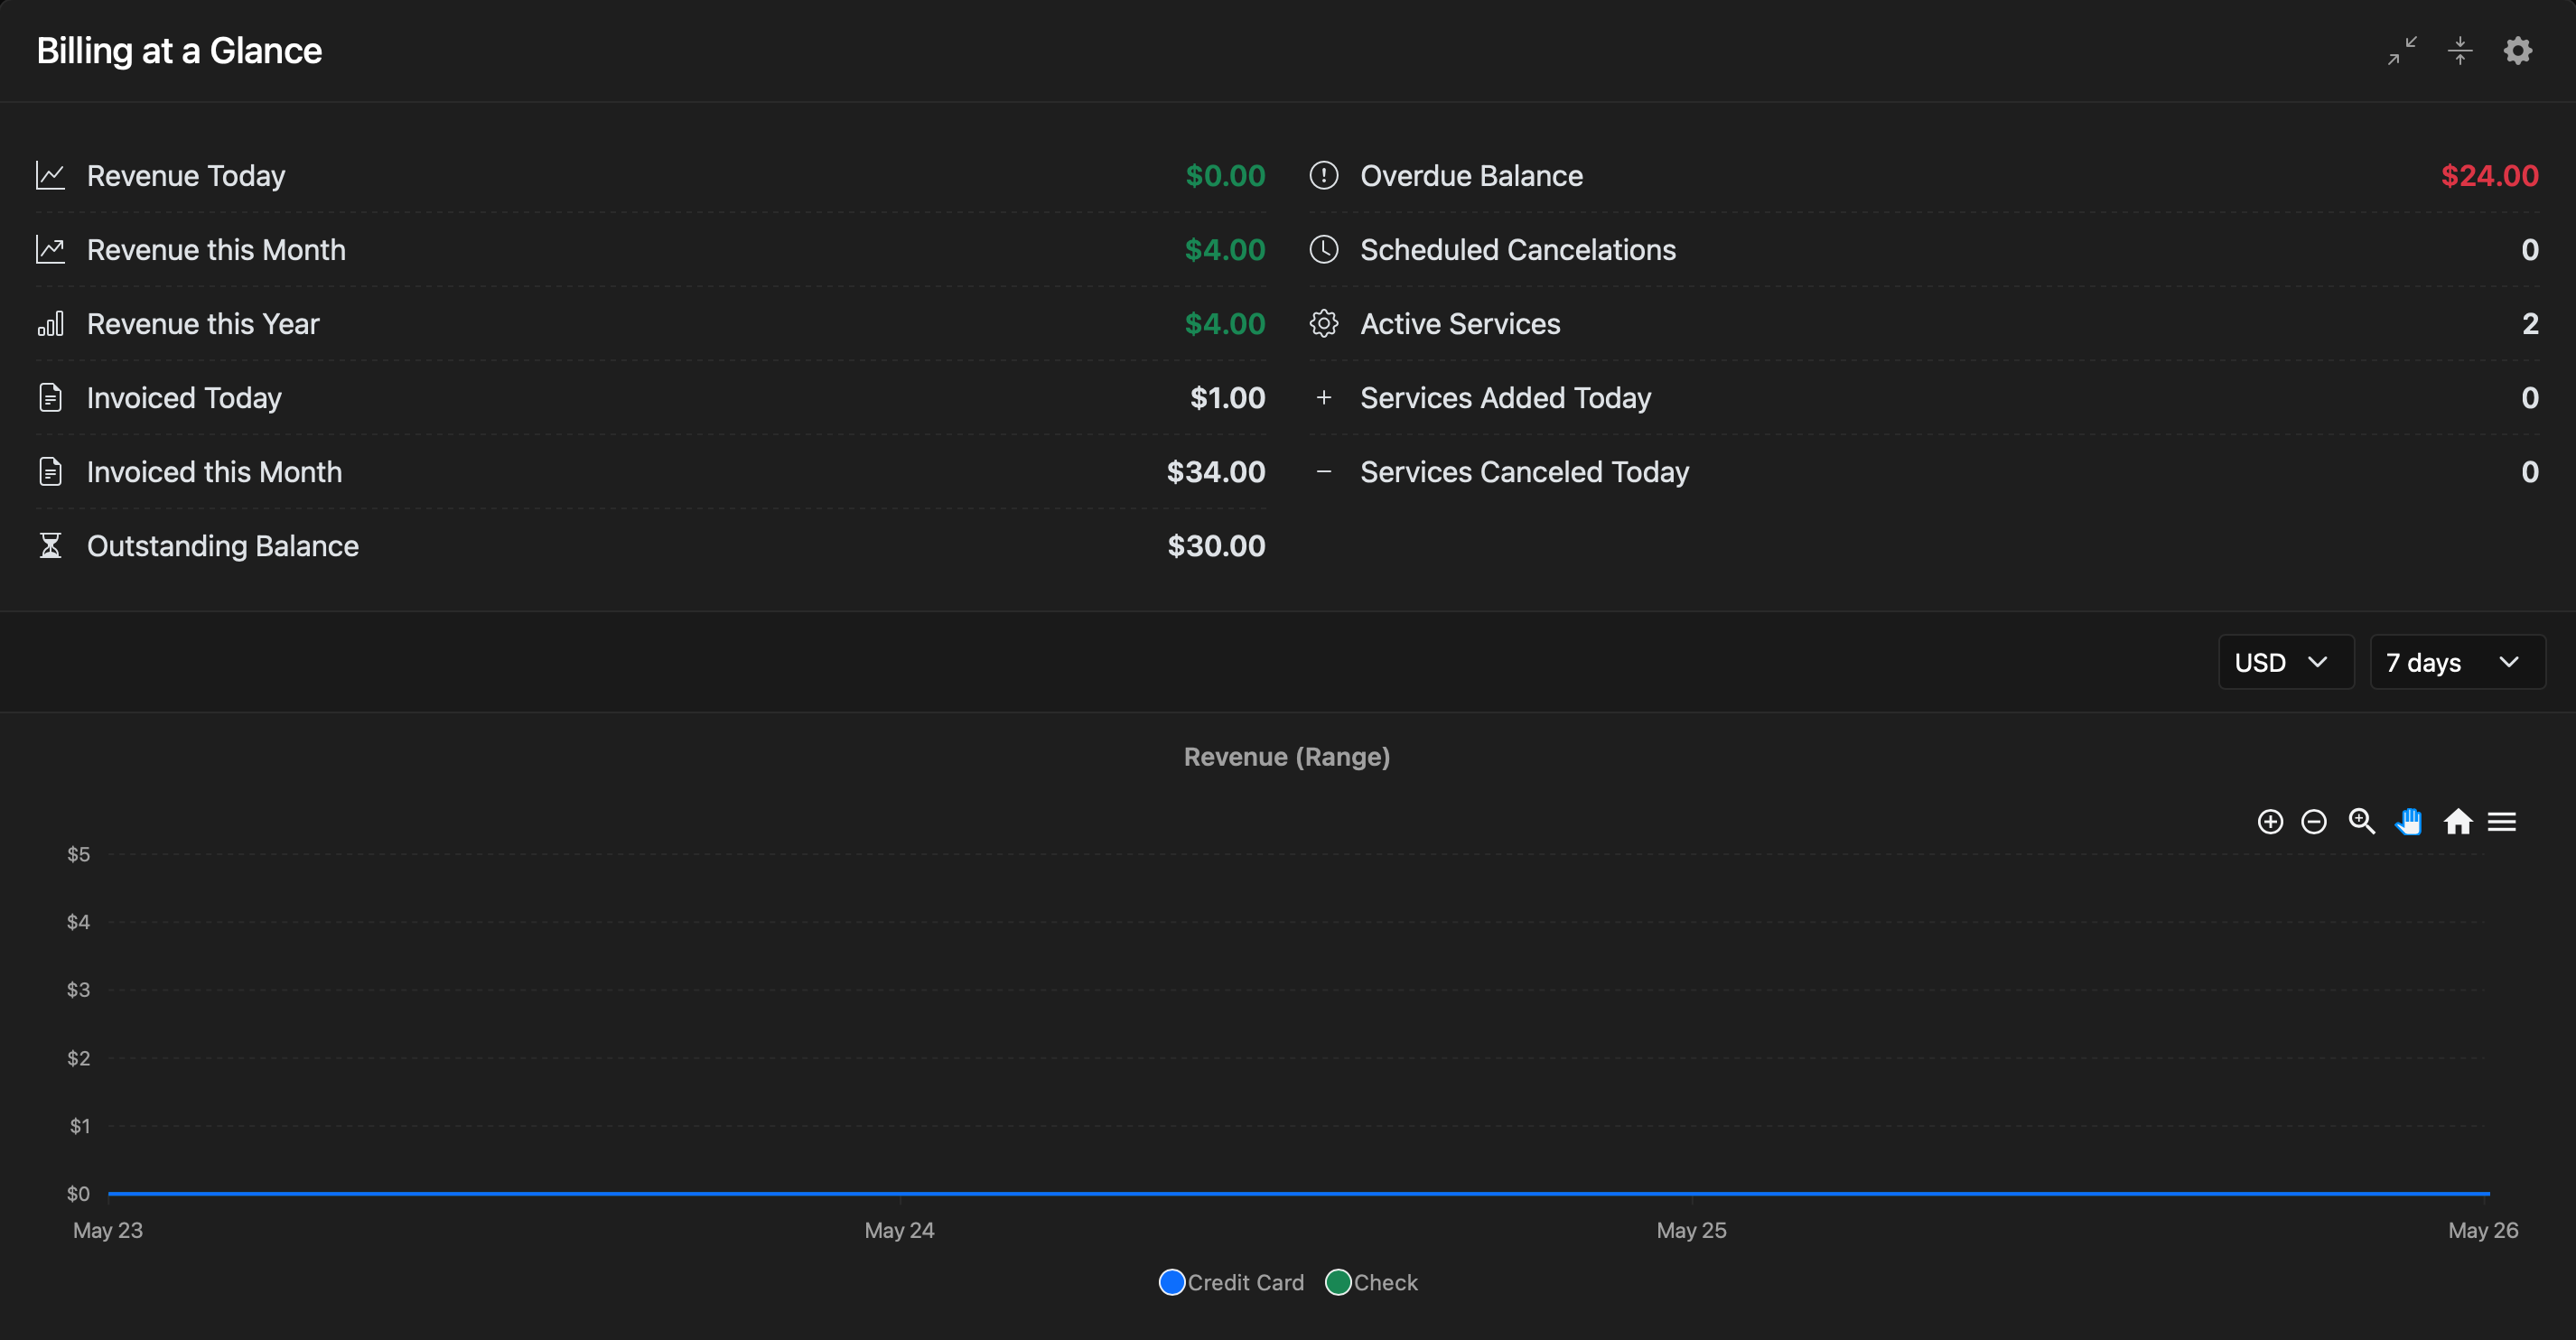Click the Invoiced this Month value $34.00
This screenshot has height=1340, width=2576.
pyautogui.click(x=1216, y=472)
